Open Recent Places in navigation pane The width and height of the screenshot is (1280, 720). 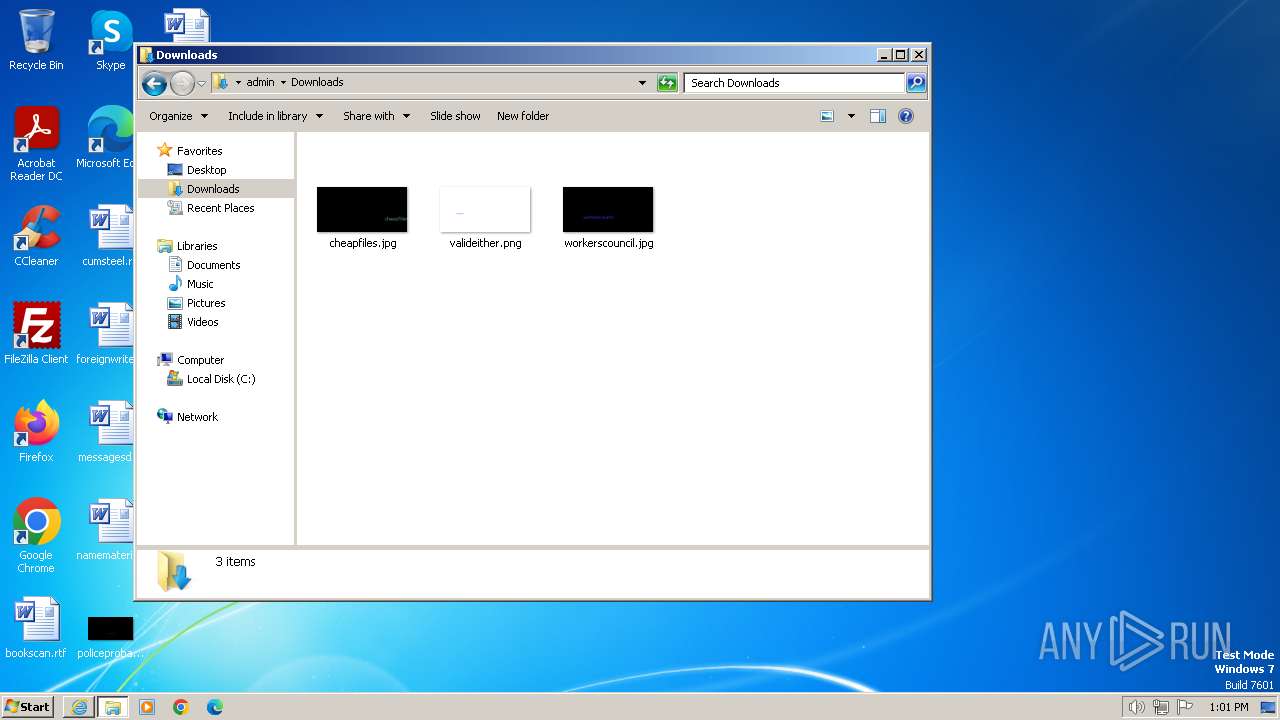point(220,208)
